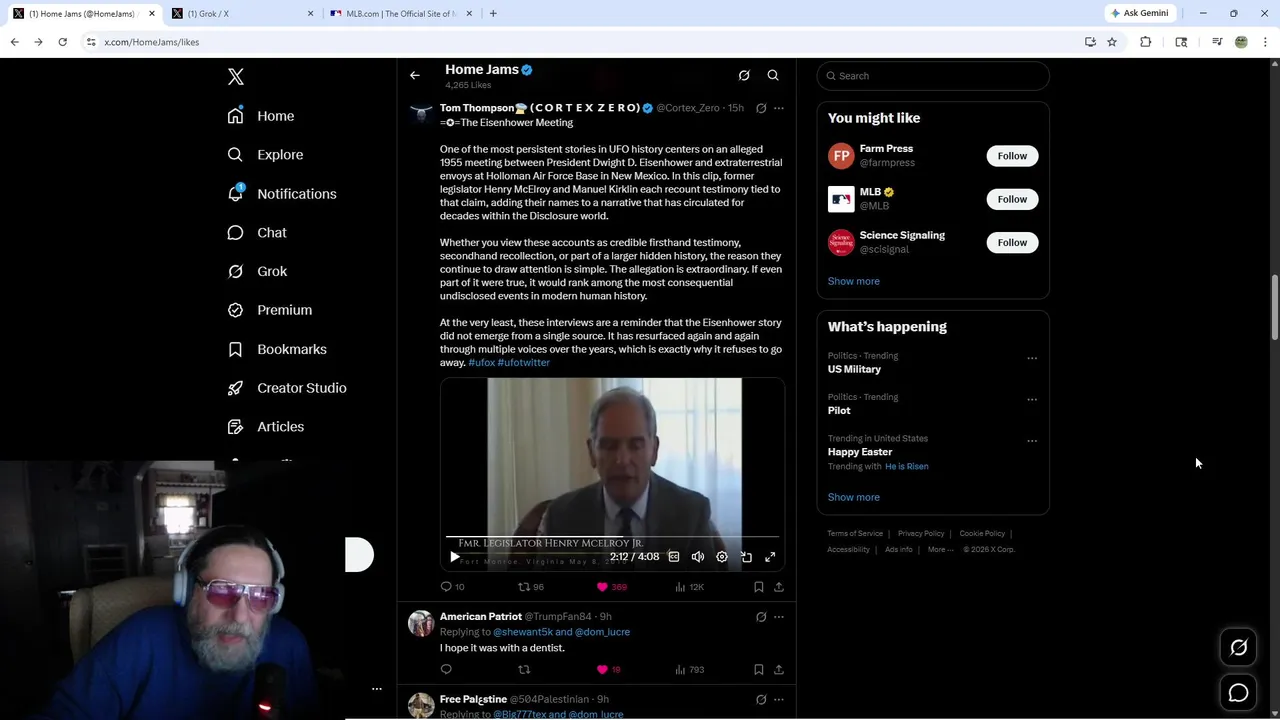The height and width of the screenshot is (720, 1280).
Task: Open Happy Easter trend options
Action: point(1032,440)
